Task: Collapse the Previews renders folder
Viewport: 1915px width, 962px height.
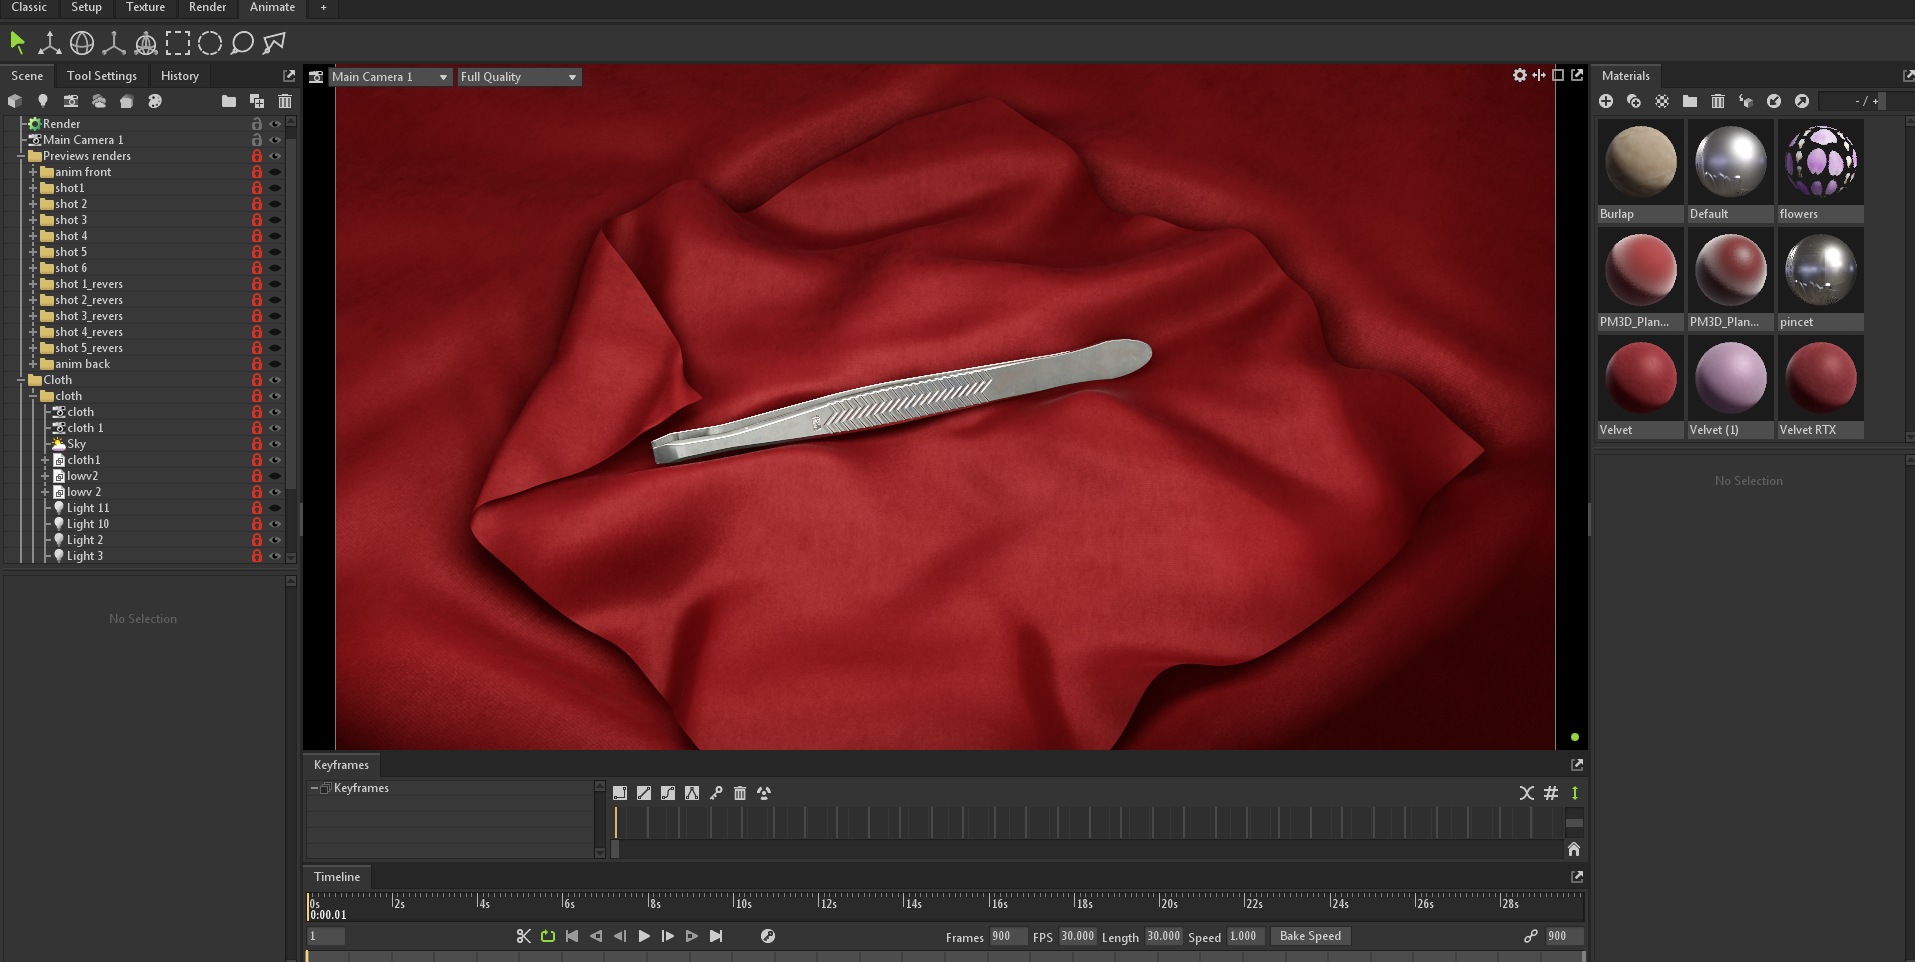Action: [21, 156]
